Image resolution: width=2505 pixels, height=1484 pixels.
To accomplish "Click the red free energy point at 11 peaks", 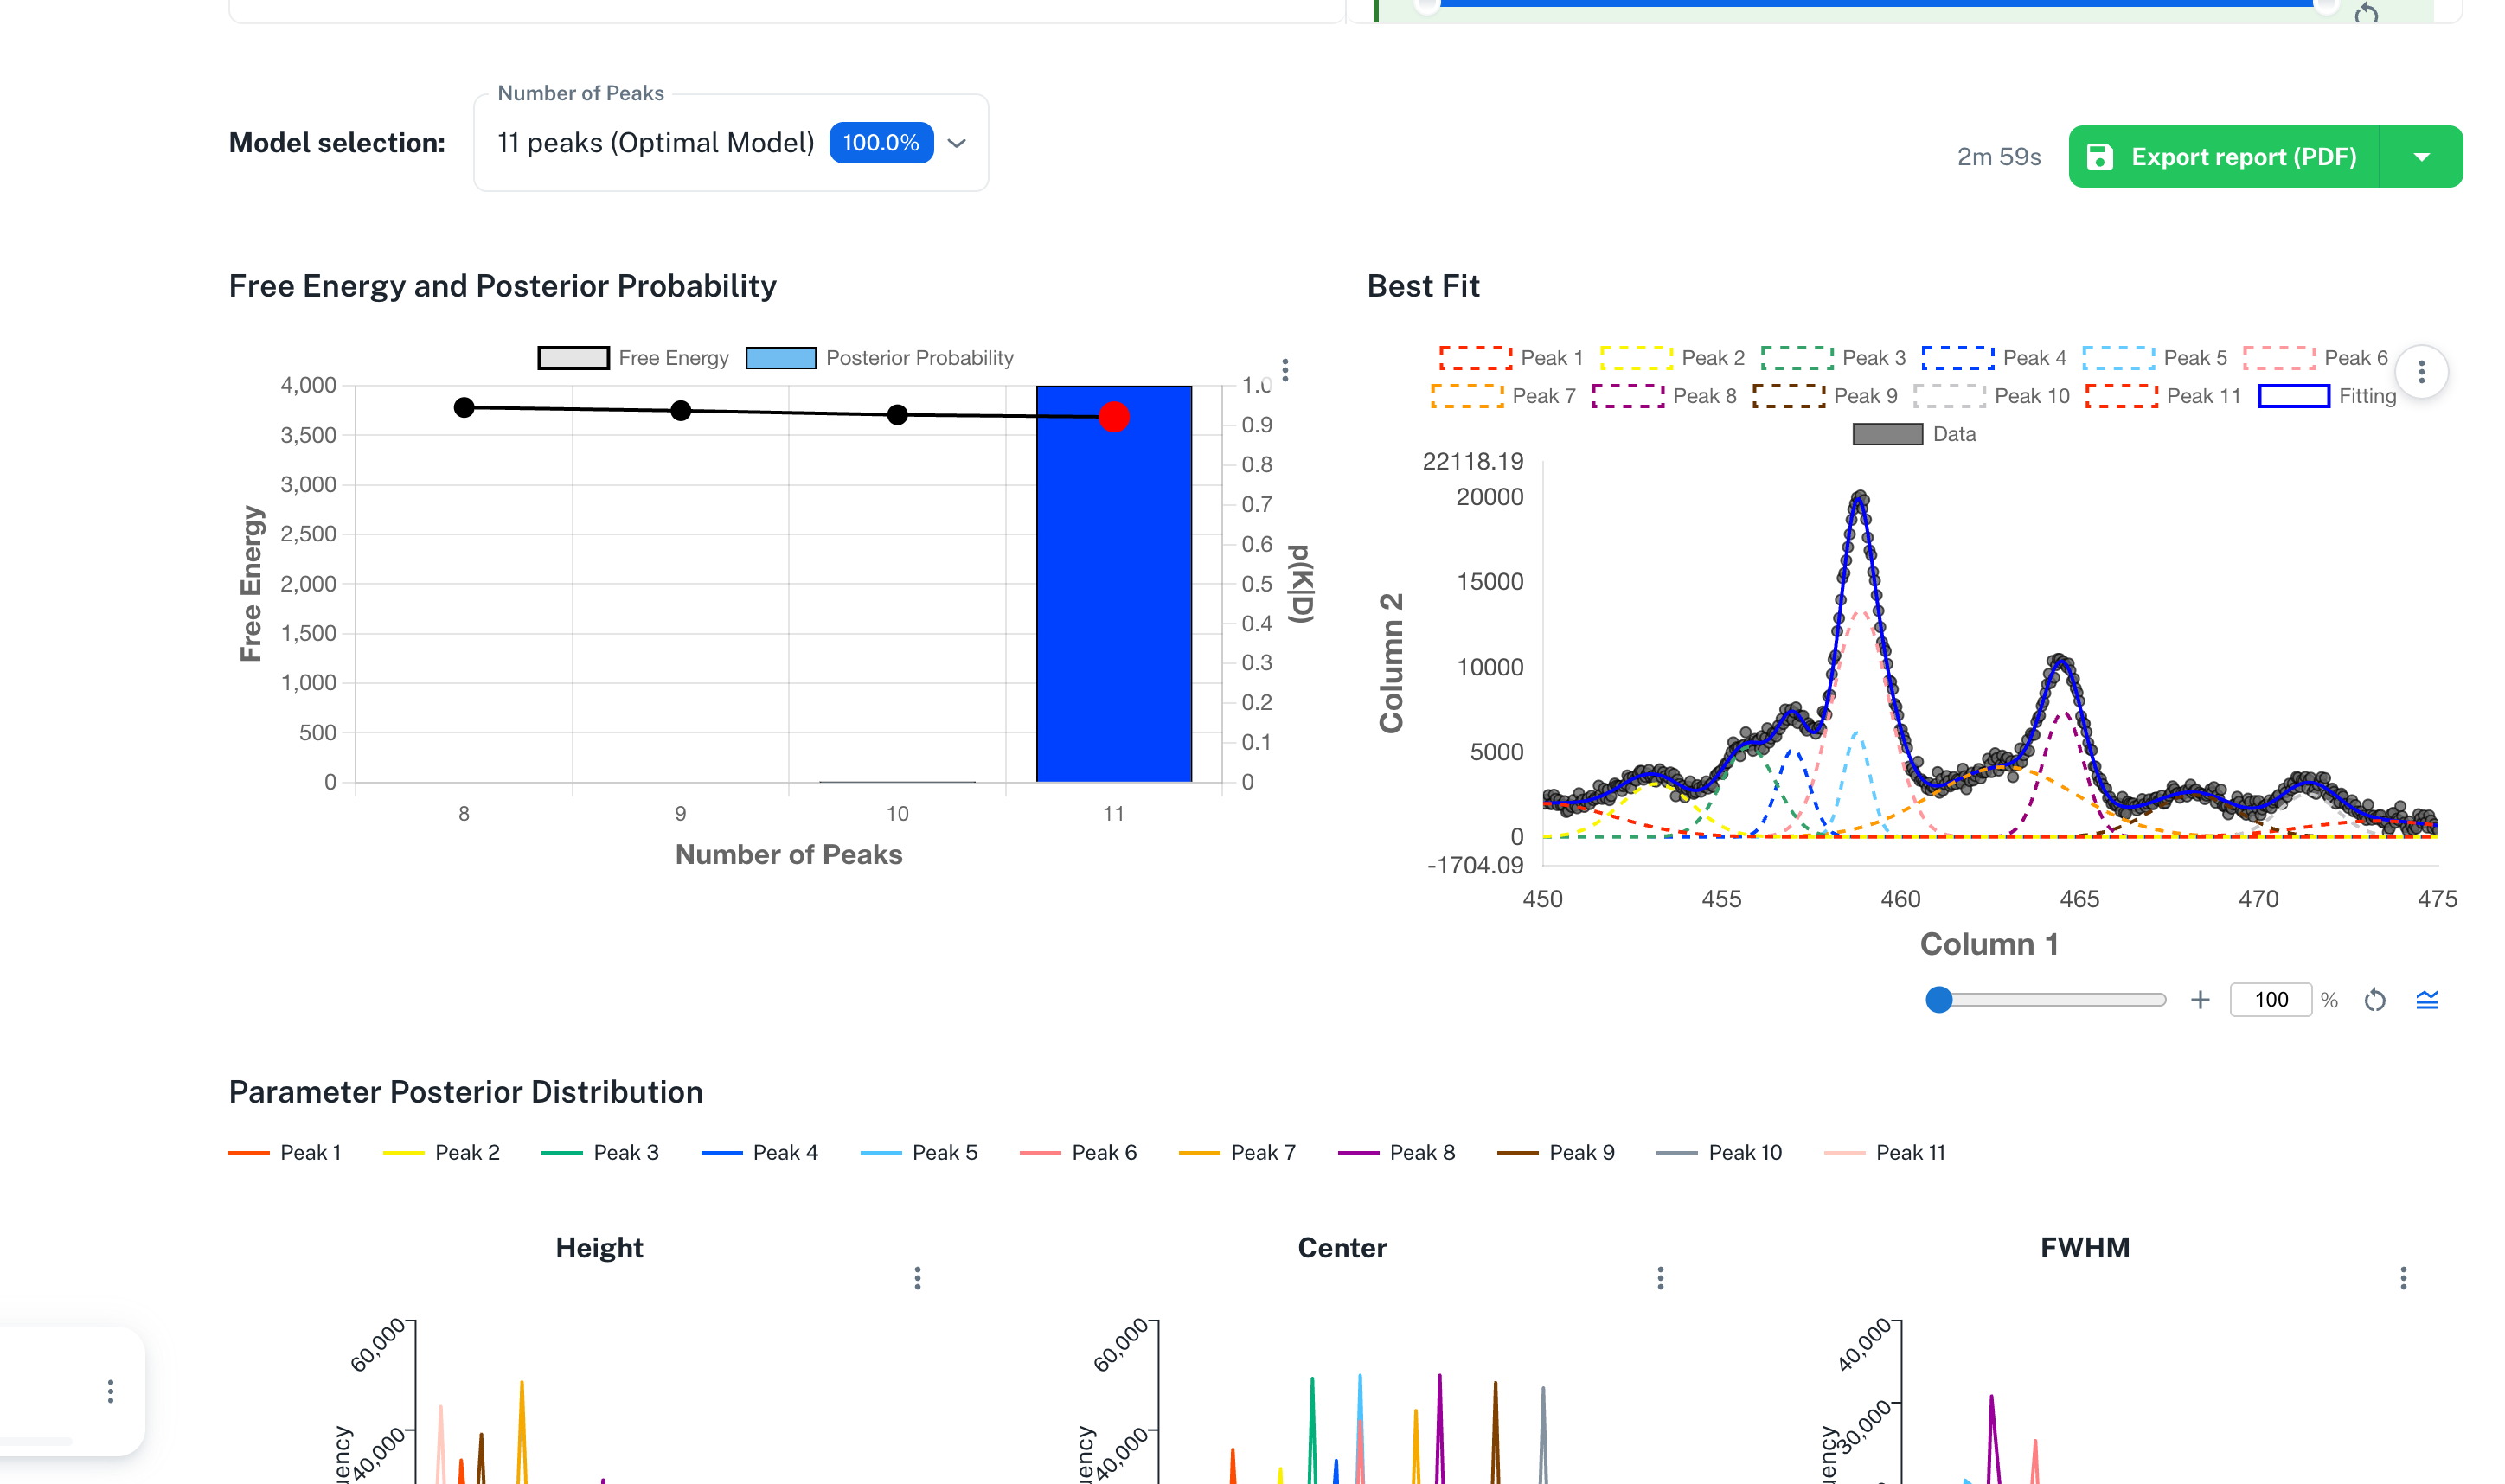I will [1114, 417].
